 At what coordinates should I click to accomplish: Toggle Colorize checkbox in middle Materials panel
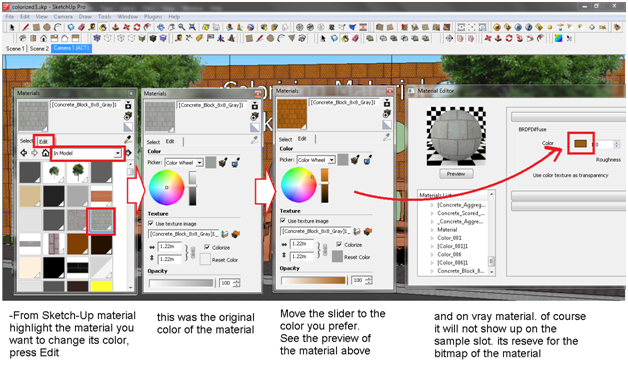(207, 247)
